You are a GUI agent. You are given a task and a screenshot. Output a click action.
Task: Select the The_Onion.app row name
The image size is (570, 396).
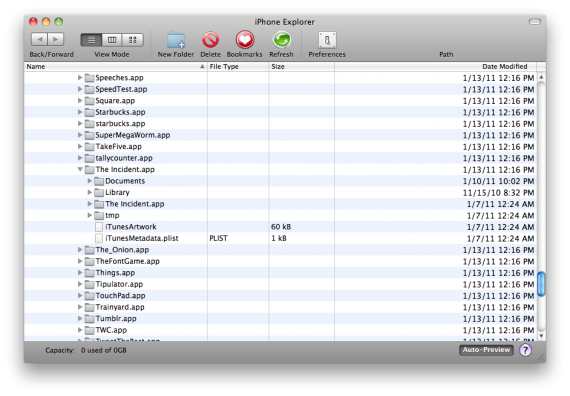tap(122, 250)
